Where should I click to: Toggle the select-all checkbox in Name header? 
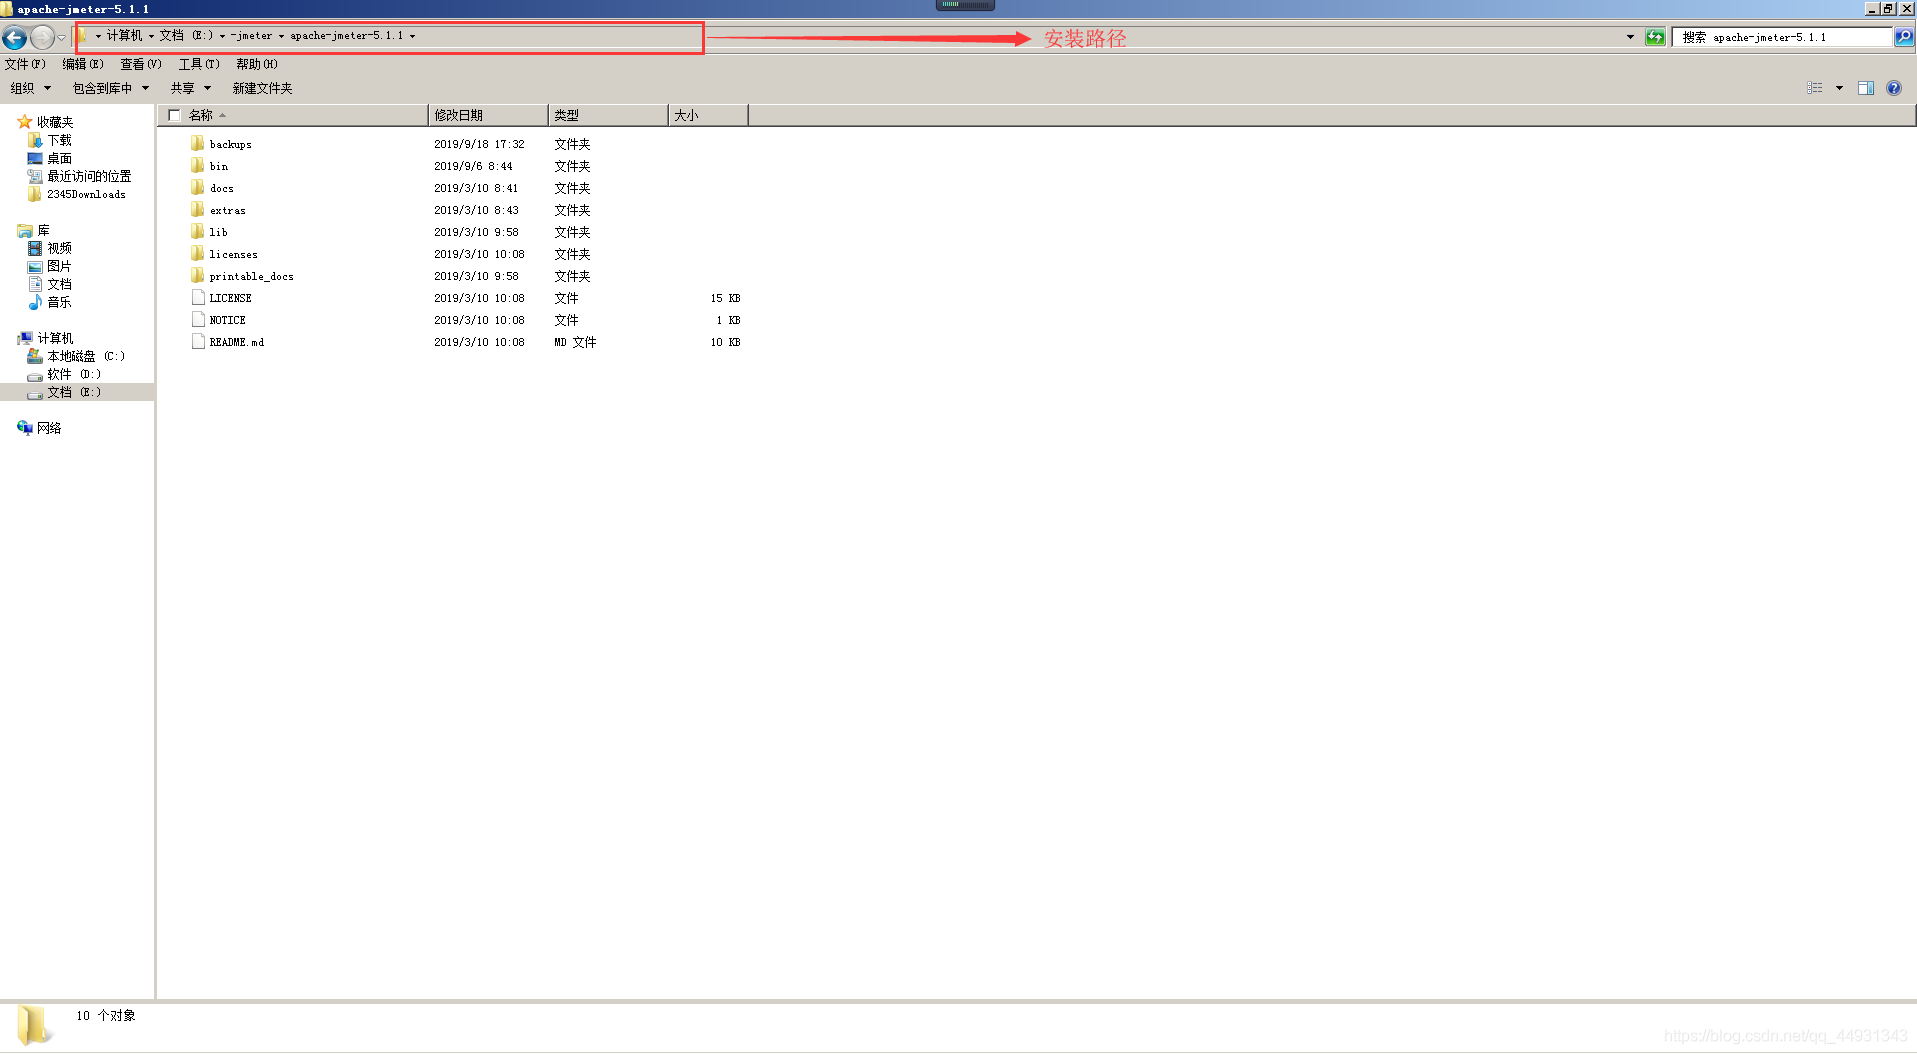[x=174, y=115]
